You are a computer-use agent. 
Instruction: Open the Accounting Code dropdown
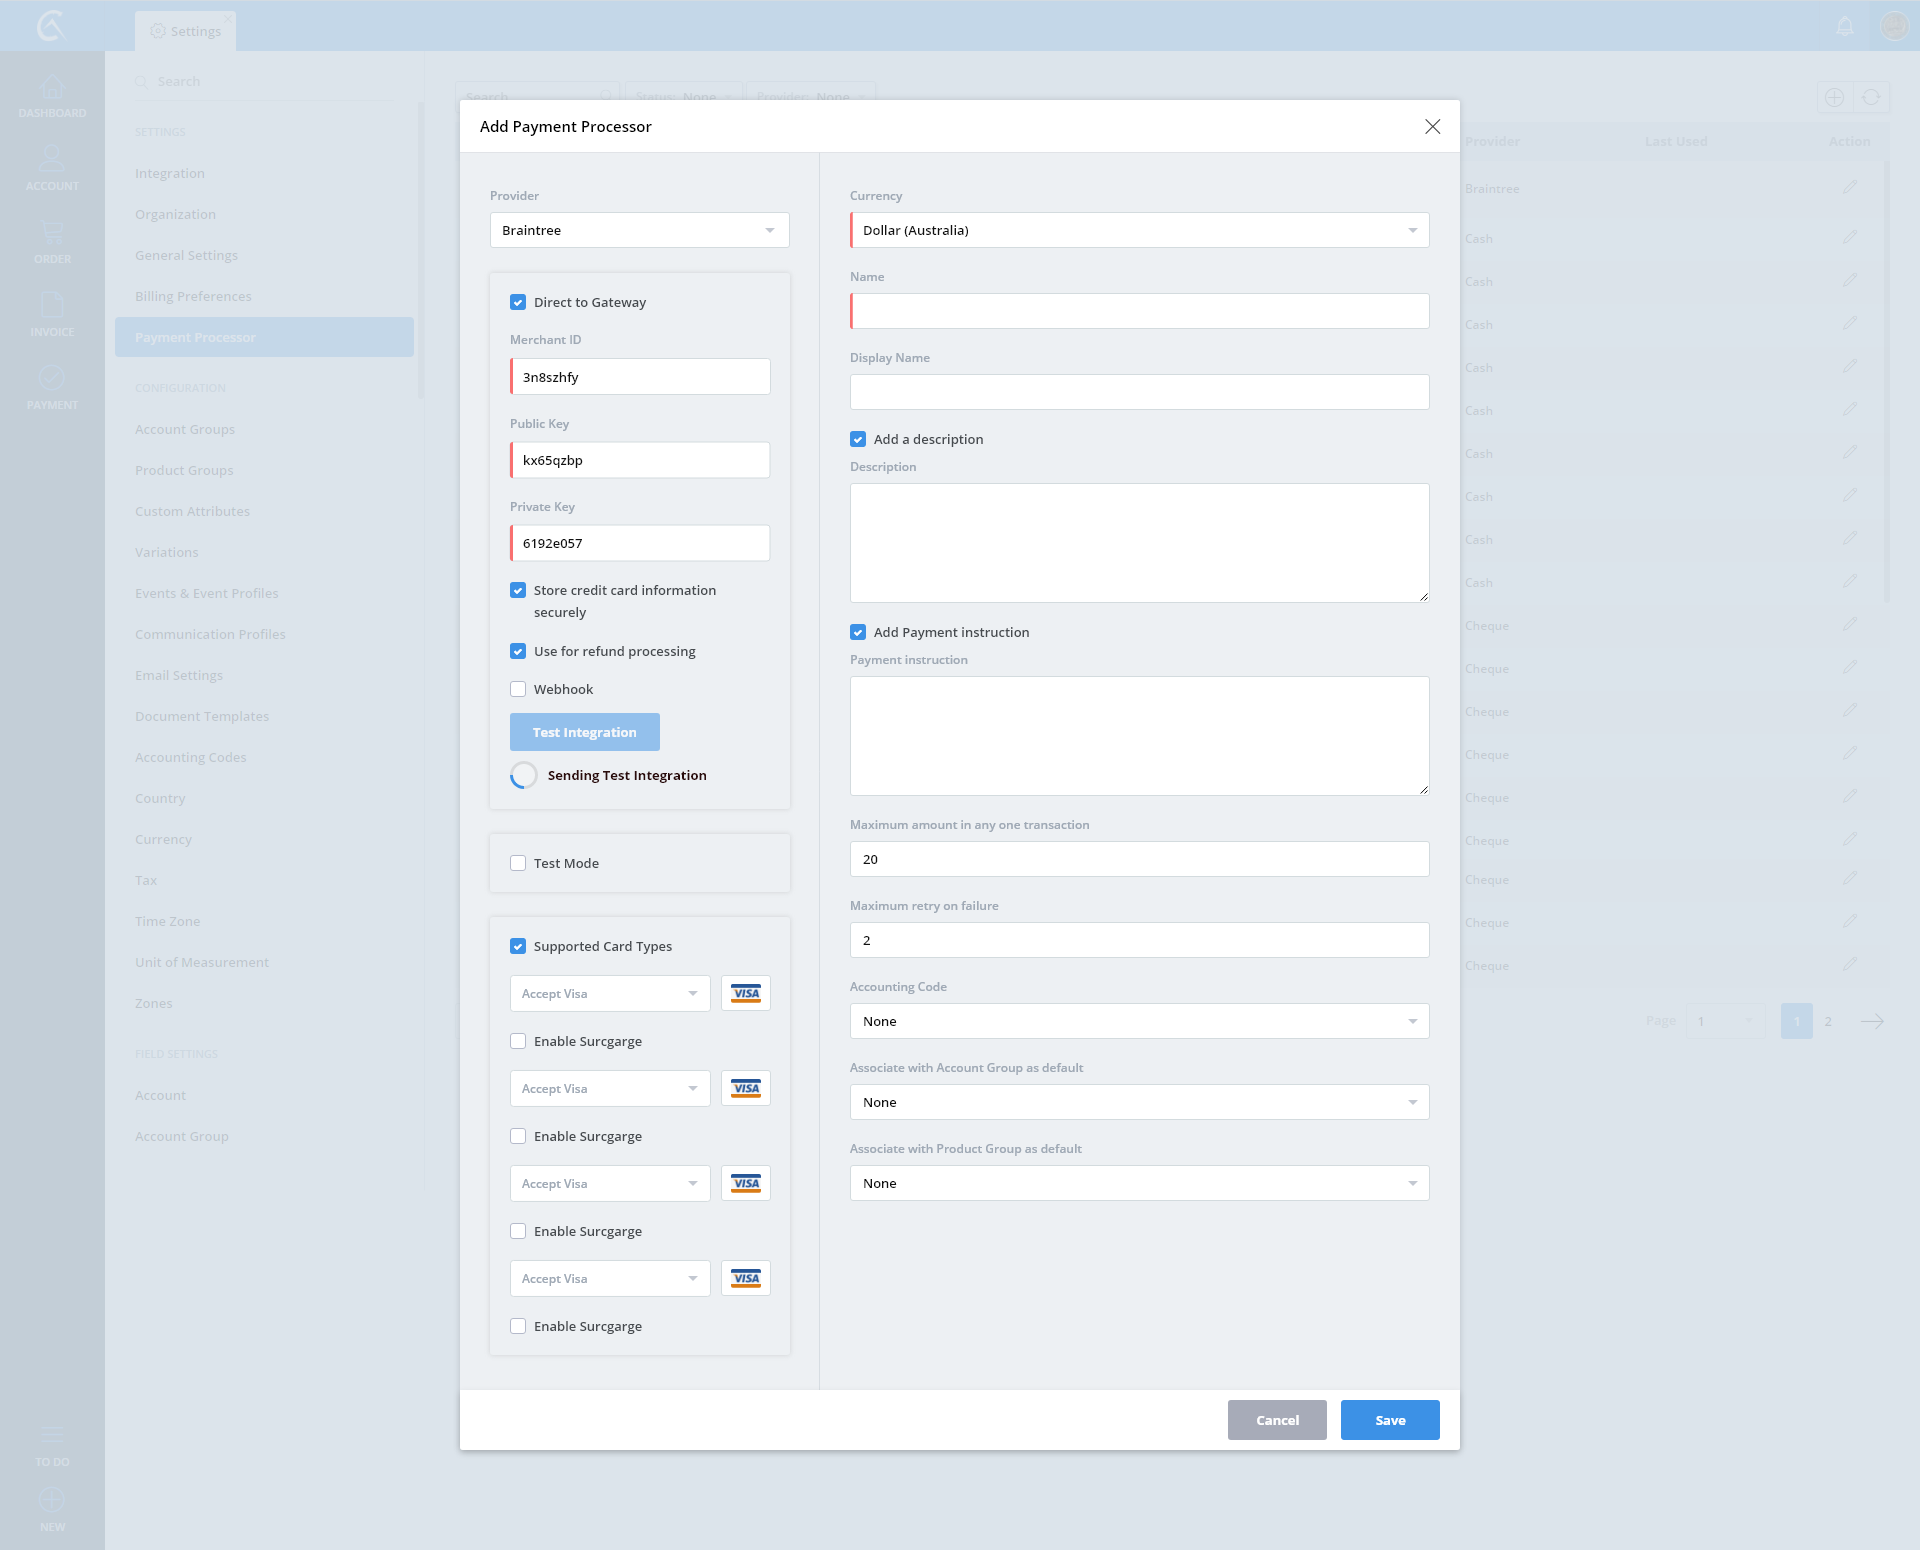pyautogui.click(x=1139, y=1021)
